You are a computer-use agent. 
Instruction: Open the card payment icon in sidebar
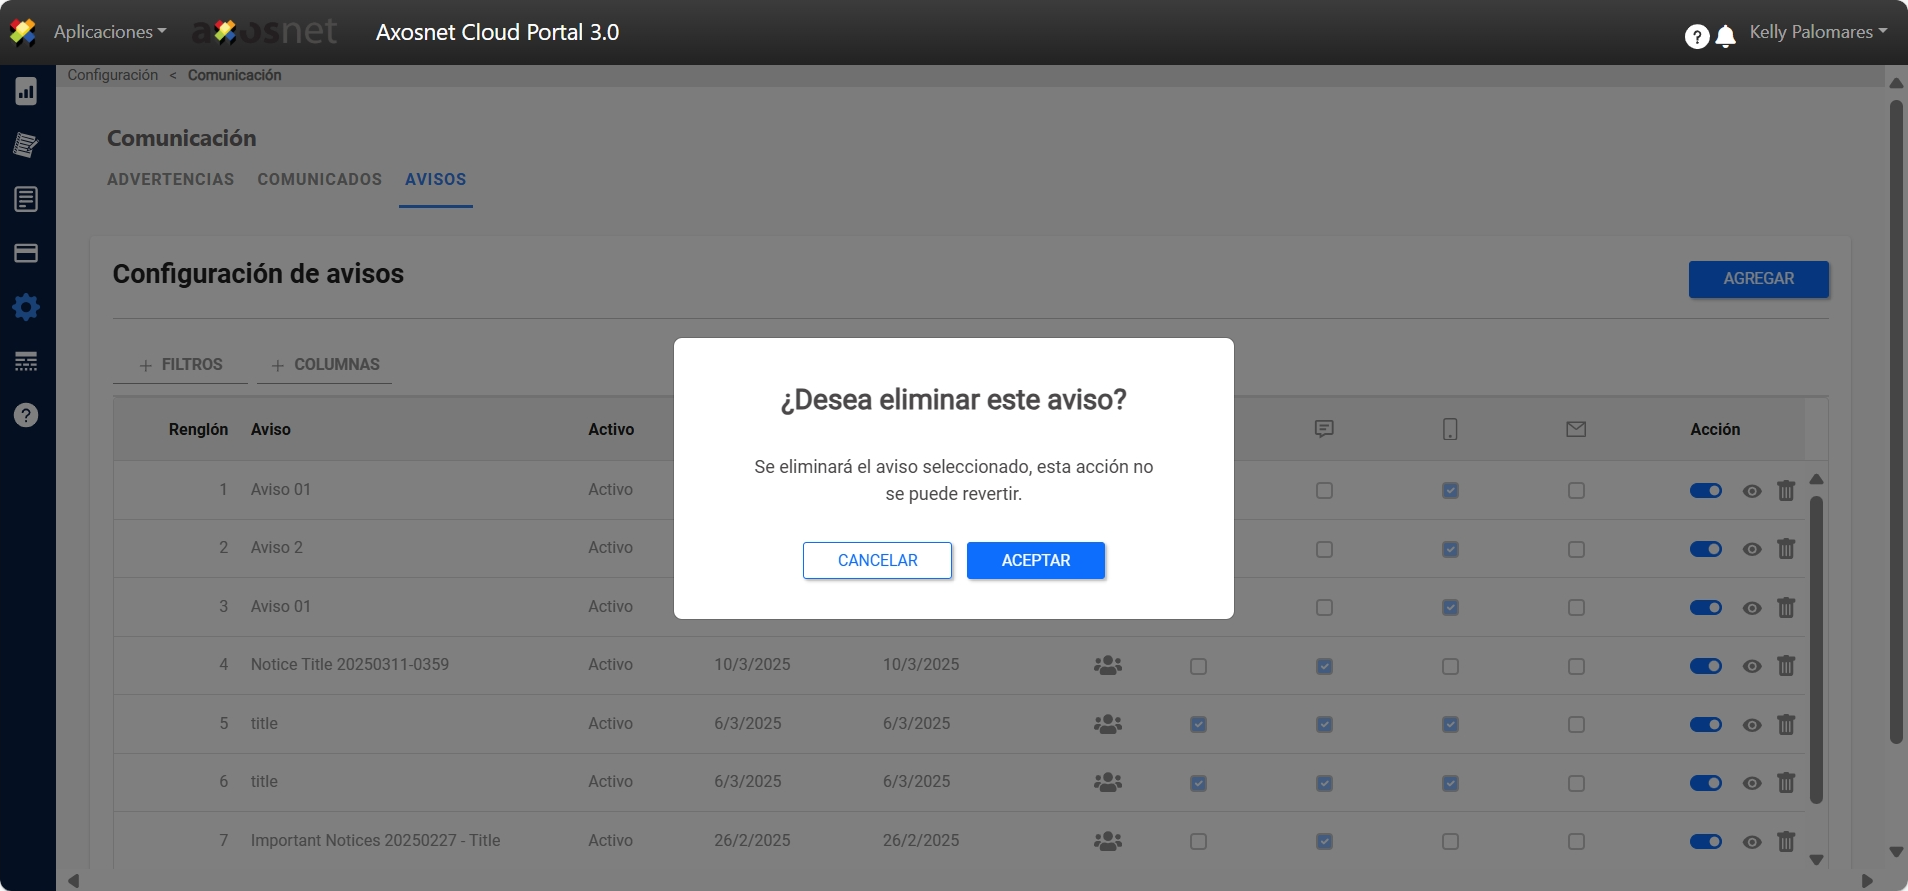(26, 253)
